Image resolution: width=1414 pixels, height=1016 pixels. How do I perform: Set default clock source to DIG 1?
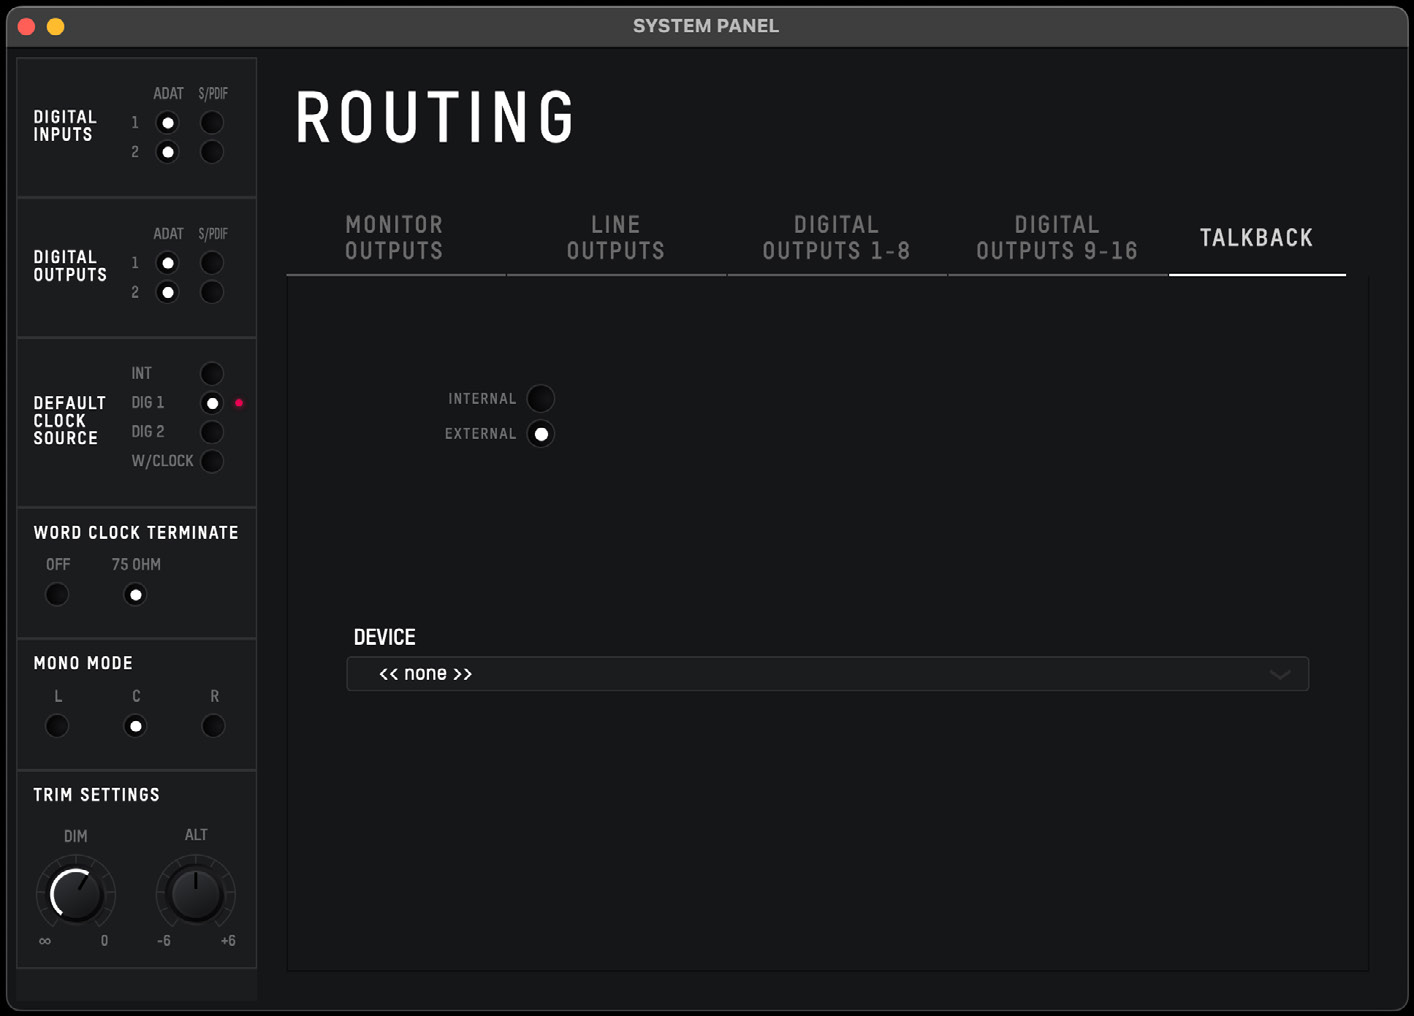pos(212,403)
